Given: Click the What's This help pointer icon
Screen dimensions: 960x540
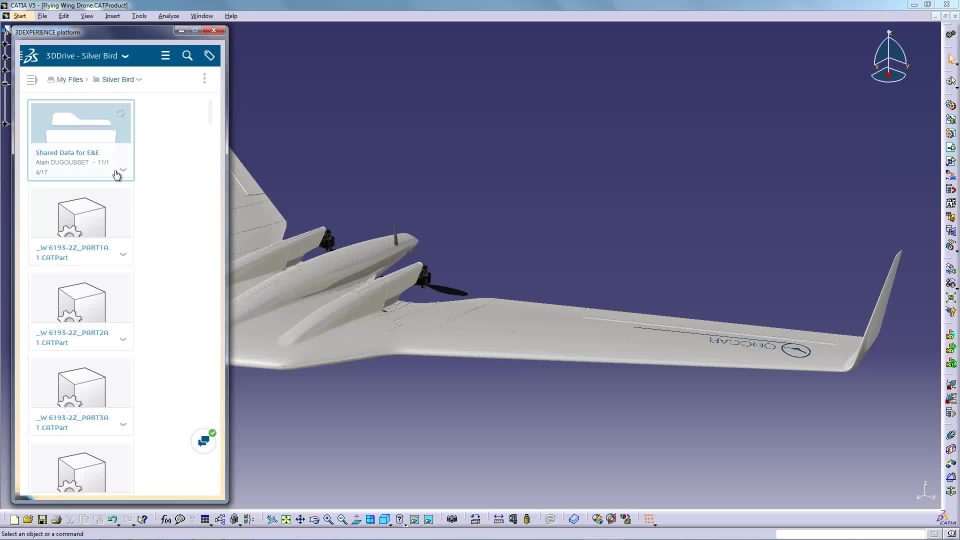Looking at the screenshot, I should pos(142,519).
